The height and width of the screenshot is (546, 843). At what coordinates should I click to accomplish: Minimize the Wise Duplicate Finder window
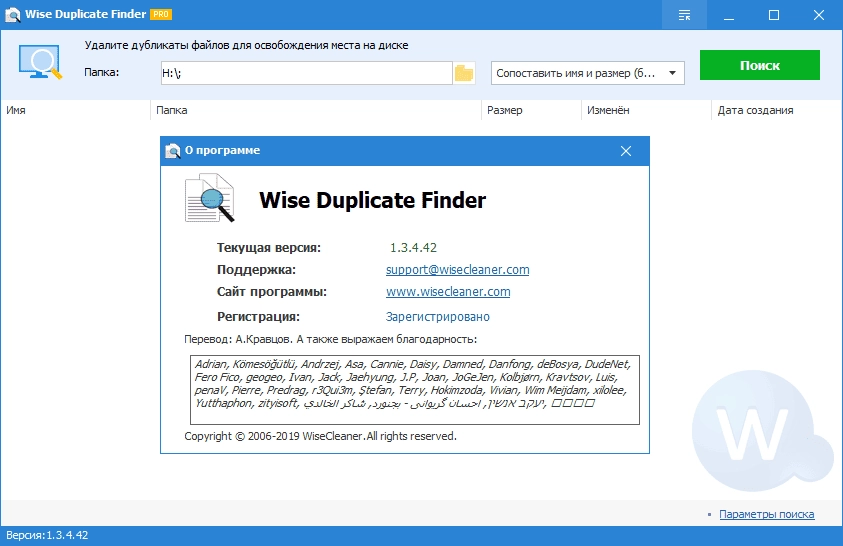[729, 15]
